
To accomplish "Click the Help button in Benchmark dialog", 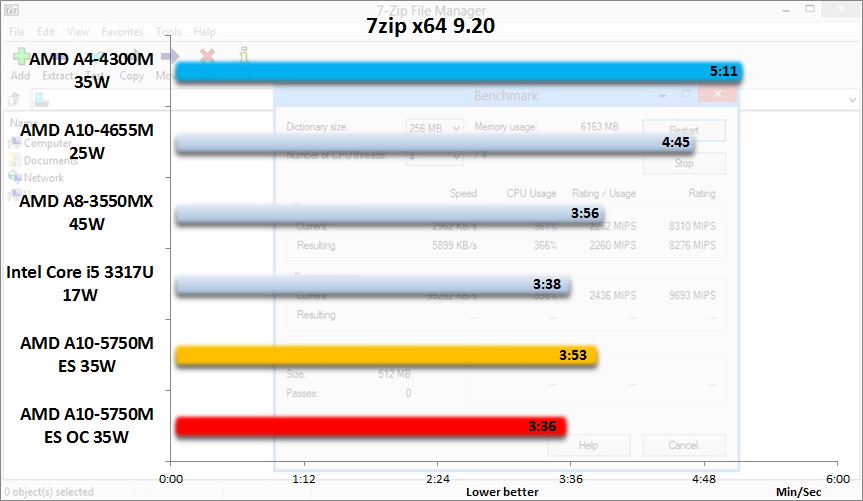I will (x=588, y=445).
